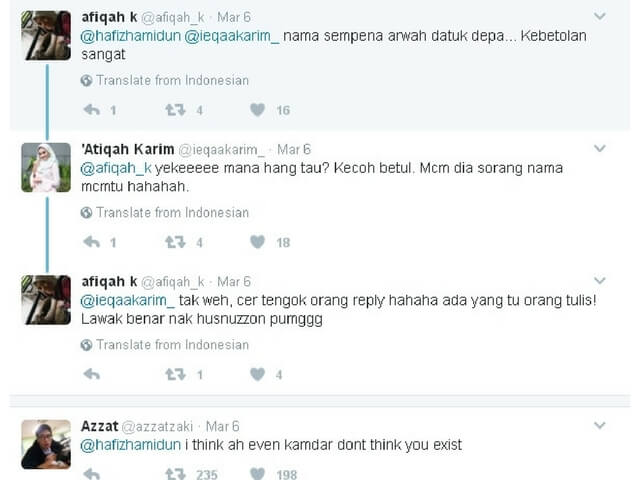
Task: Open the @hafizhamidun mention in Azzat's tweet
Action: pos(131,445)
